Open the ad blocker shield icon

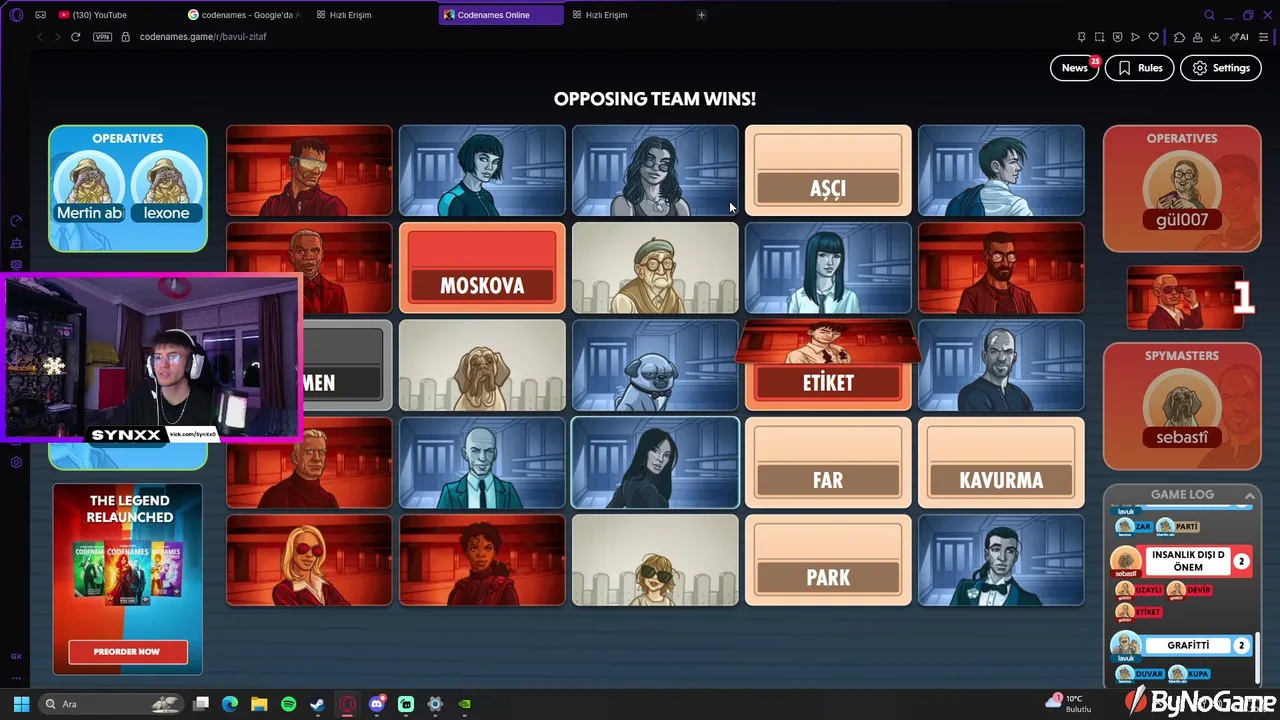pos(1117,37)
